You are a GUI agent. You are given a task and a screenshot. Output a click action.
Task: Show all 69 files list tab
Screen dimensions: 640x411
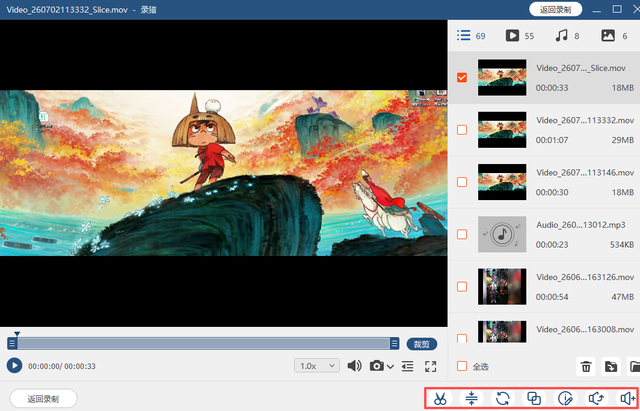[x=471, y=36]
